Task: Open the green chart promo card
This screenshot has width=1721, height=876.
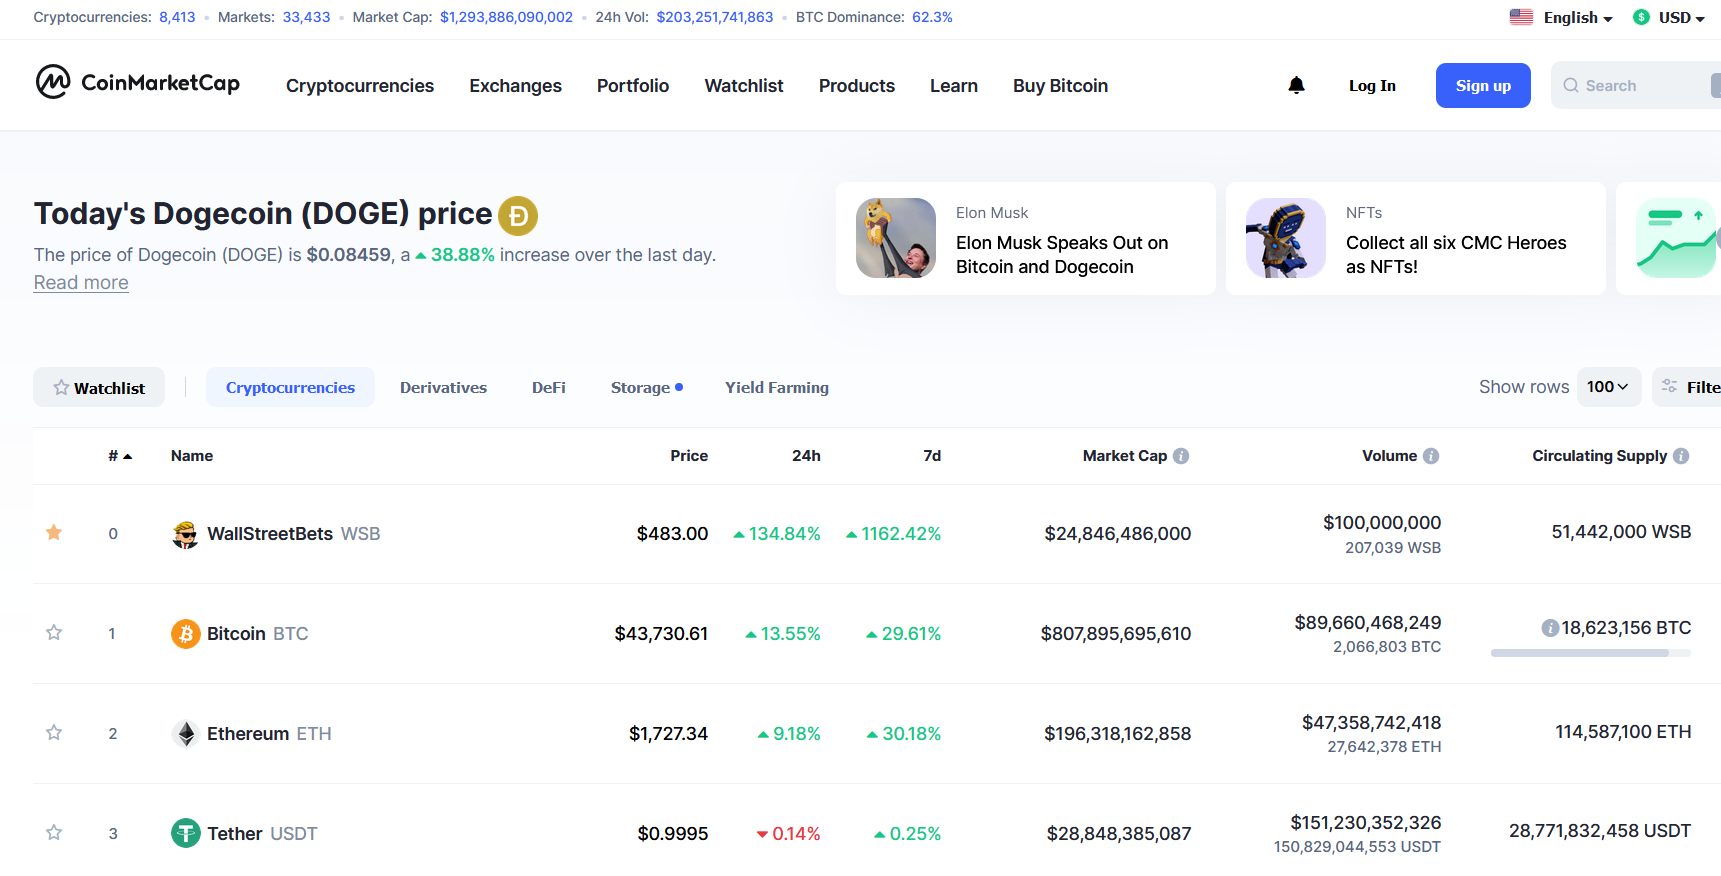Action: (x=1669, y=238)
